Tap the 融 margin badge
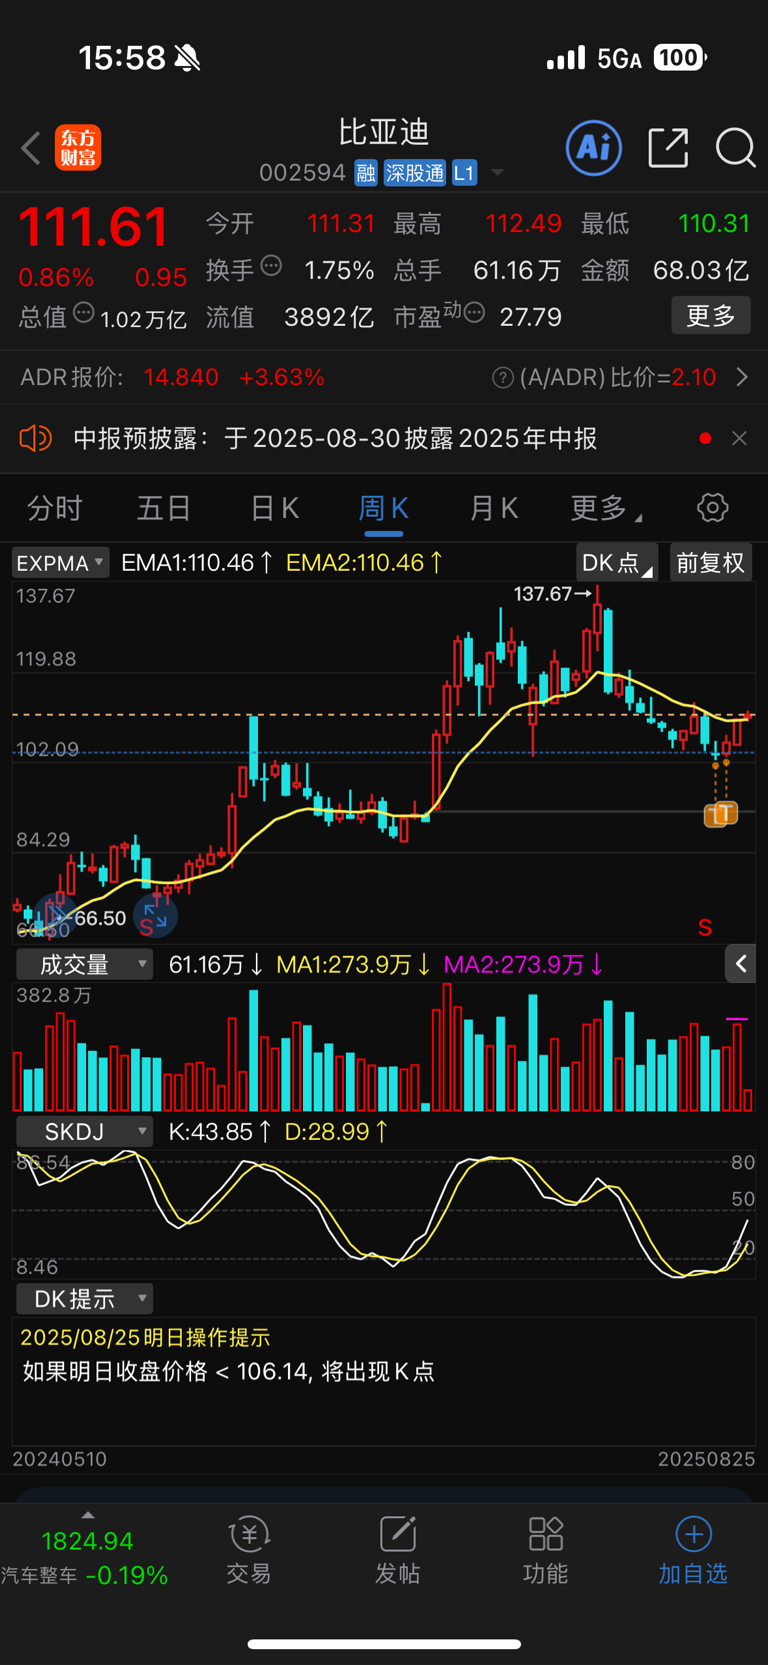 pyautogui.click(x=366, y=173)
